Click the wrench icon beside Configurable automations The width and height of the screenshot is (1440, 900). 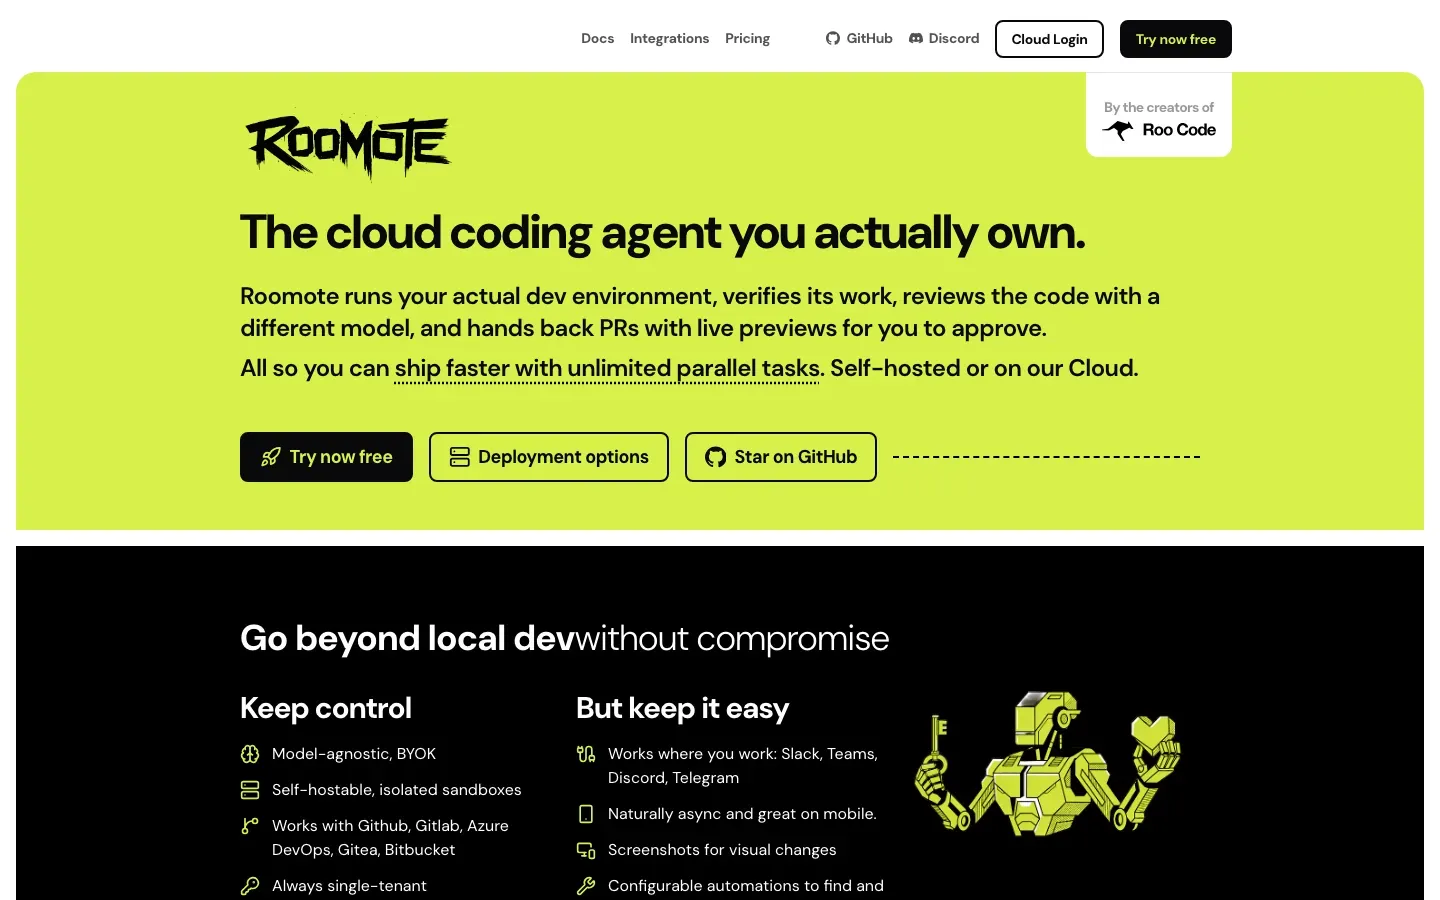586,886
